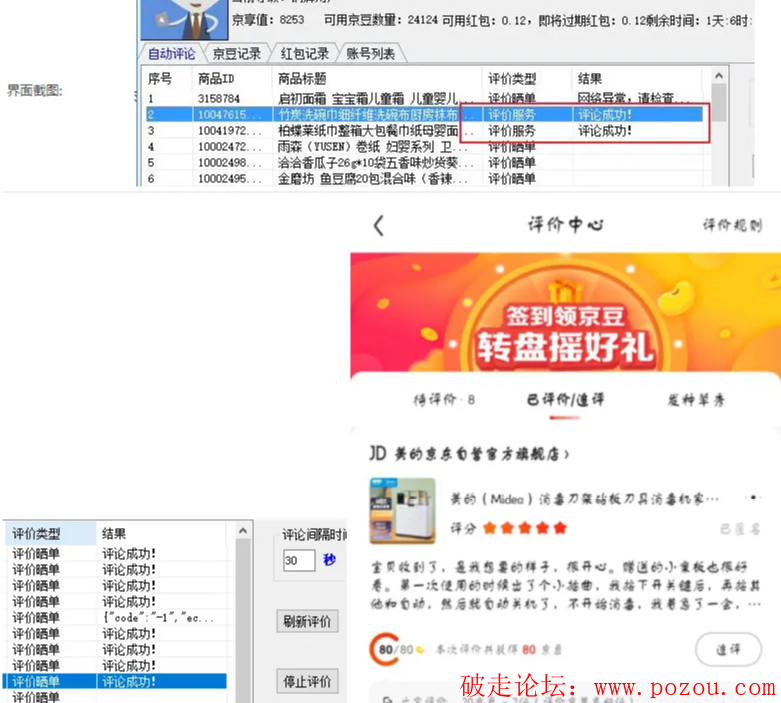Click the avatar image in the top window

click(x=185, y=19)
